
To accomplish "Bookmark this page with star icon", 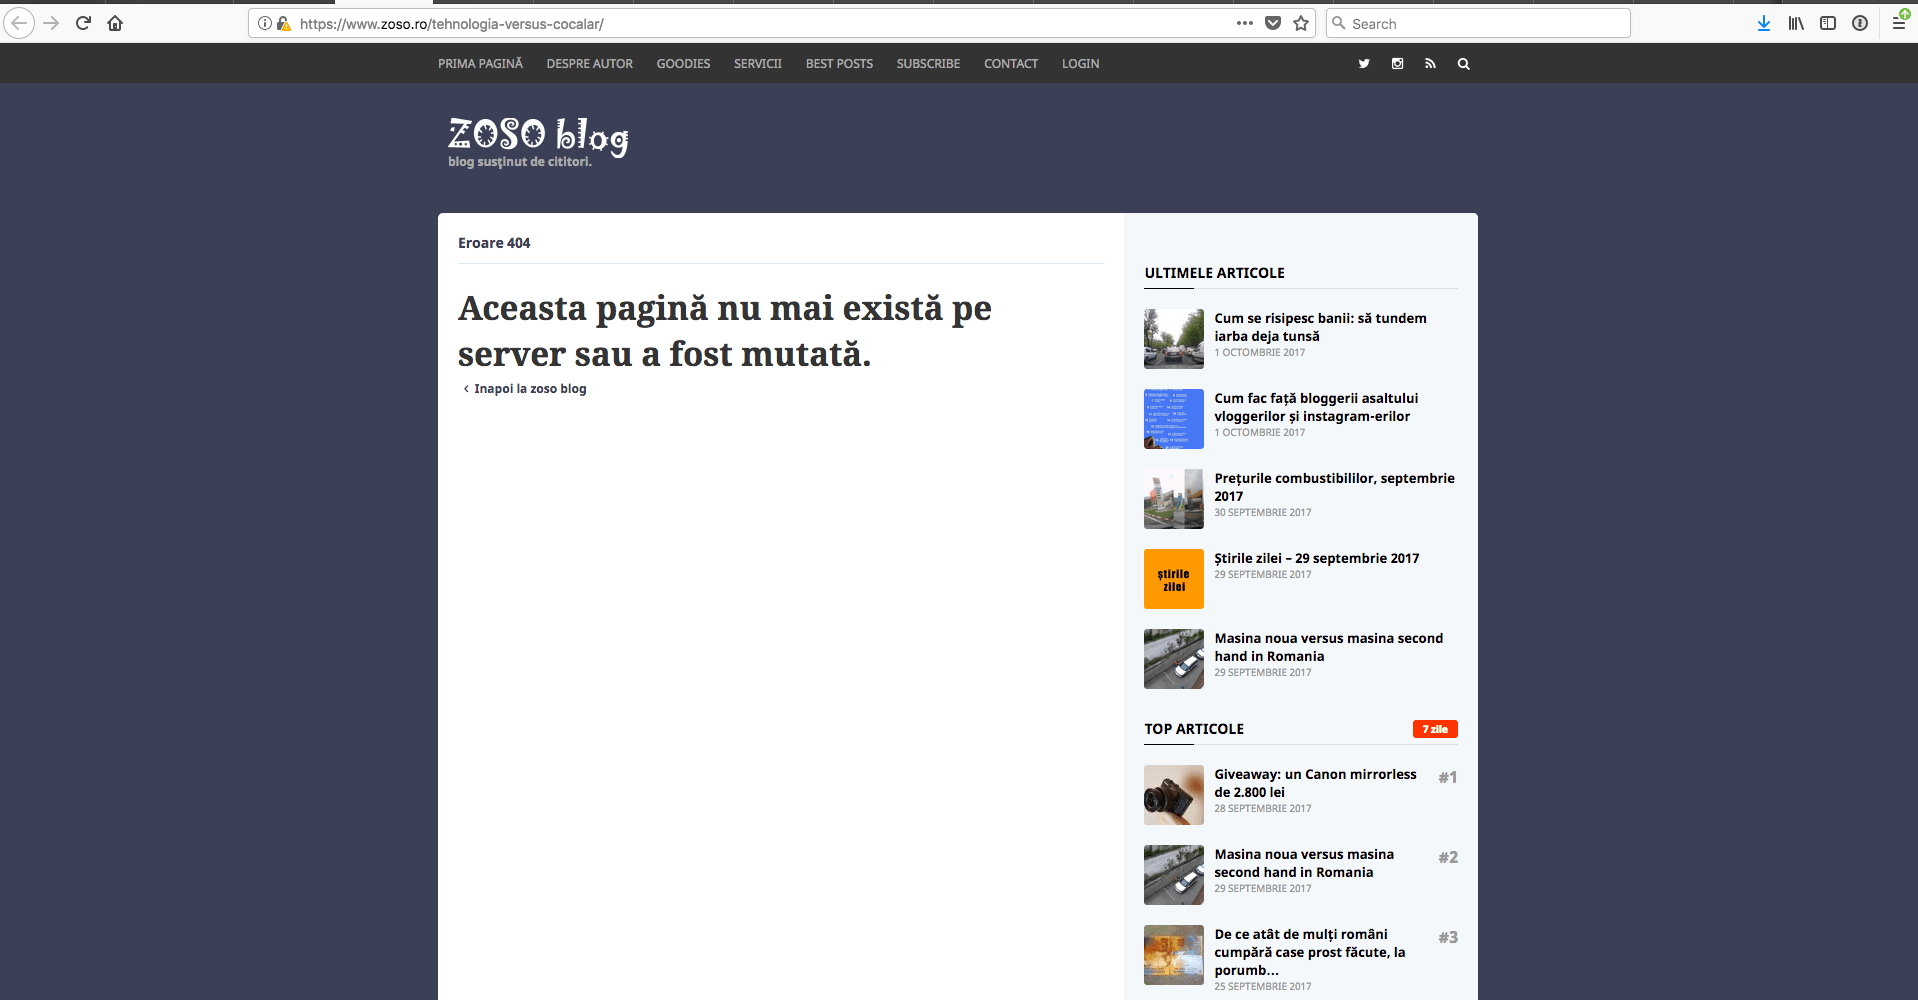I will 1301,23.
